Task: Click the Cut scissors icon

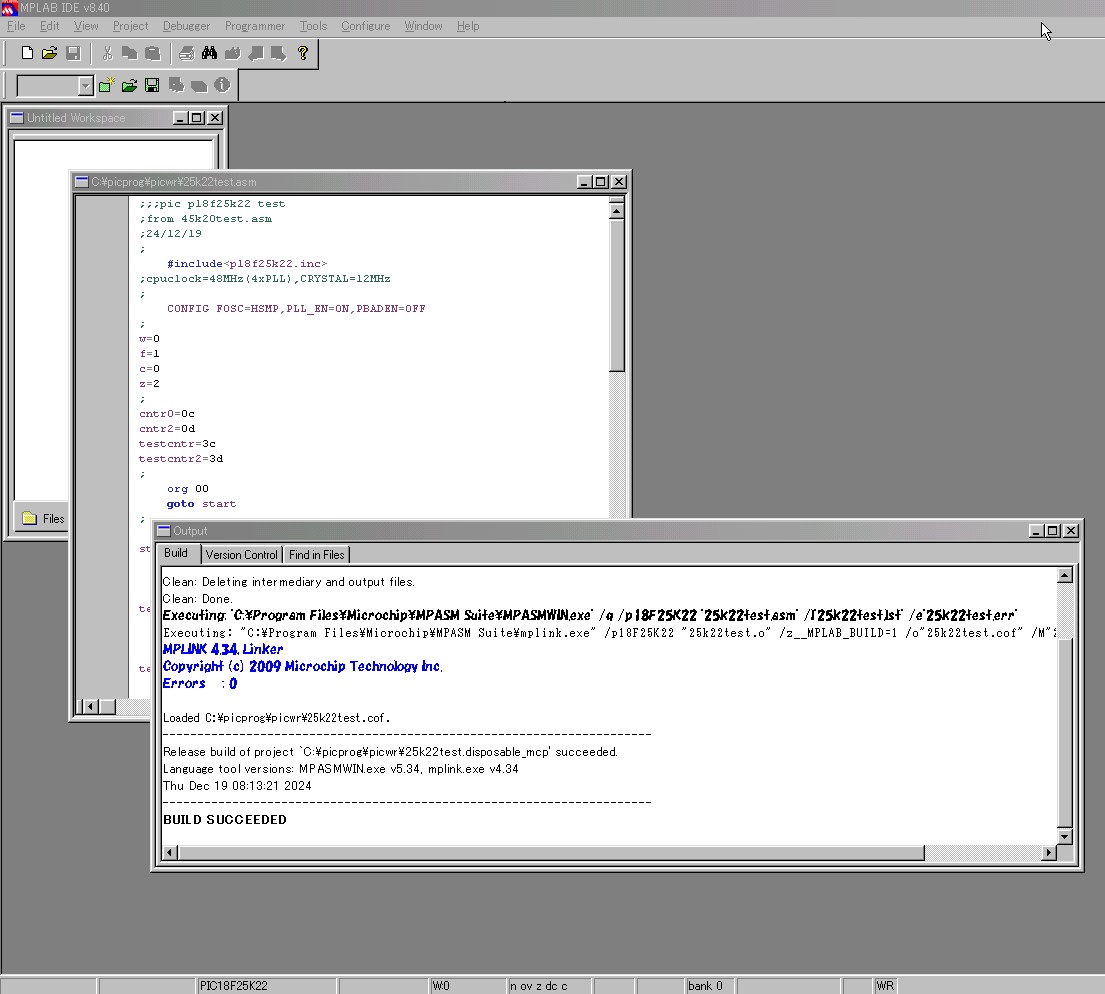Action: point(107,53)
